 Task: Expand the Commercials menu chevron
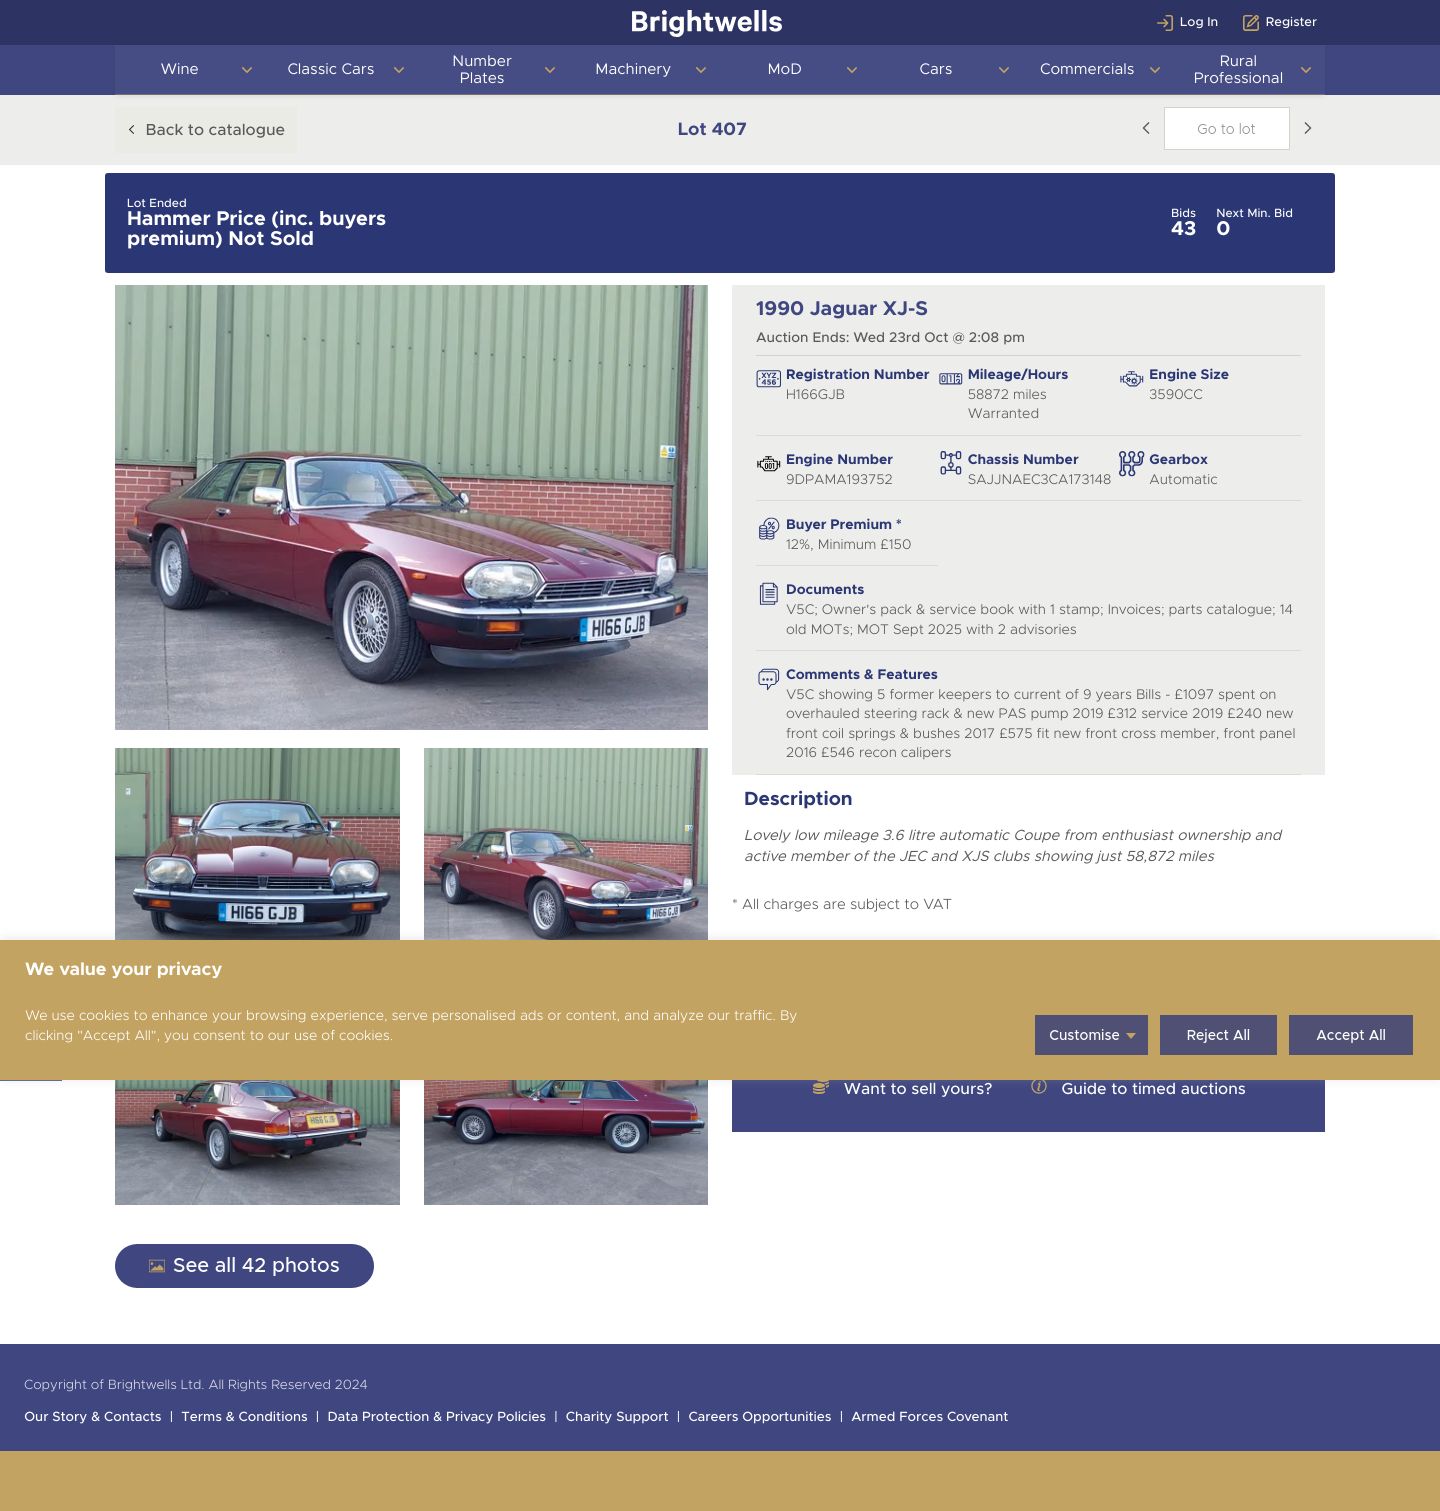[1154, 70]
